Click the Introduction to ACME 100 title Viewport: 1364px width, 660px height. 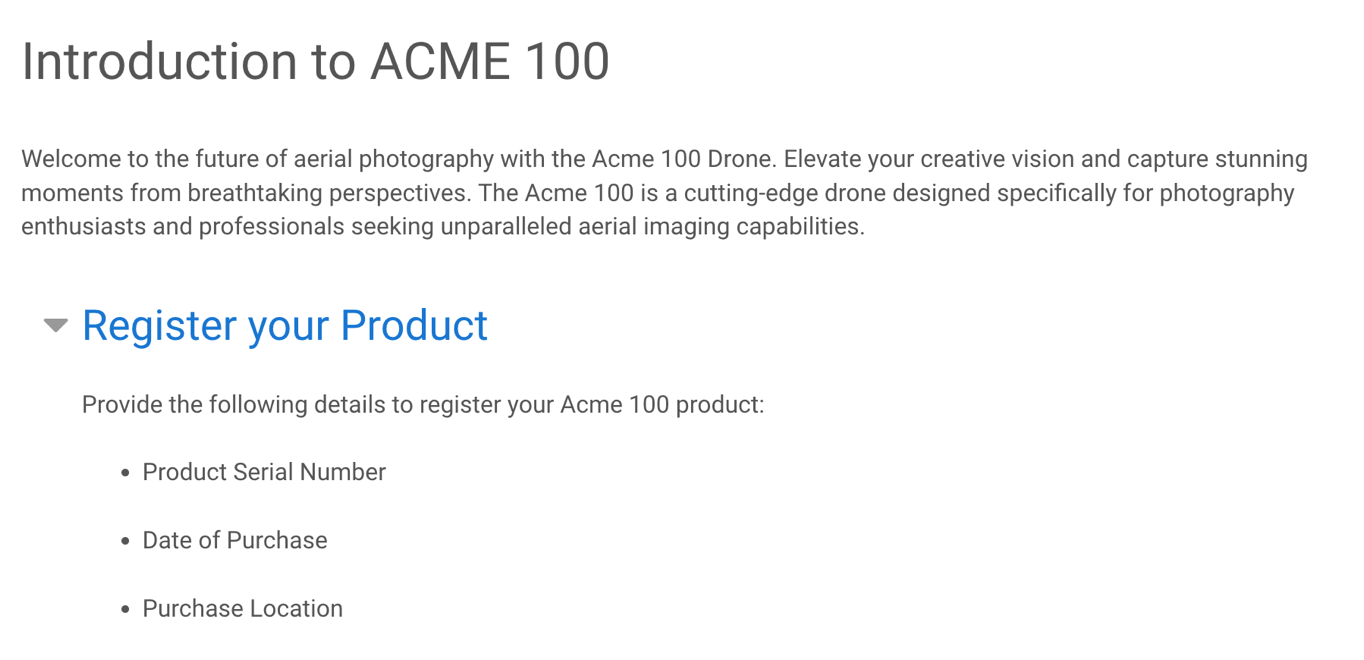[315, 62]
